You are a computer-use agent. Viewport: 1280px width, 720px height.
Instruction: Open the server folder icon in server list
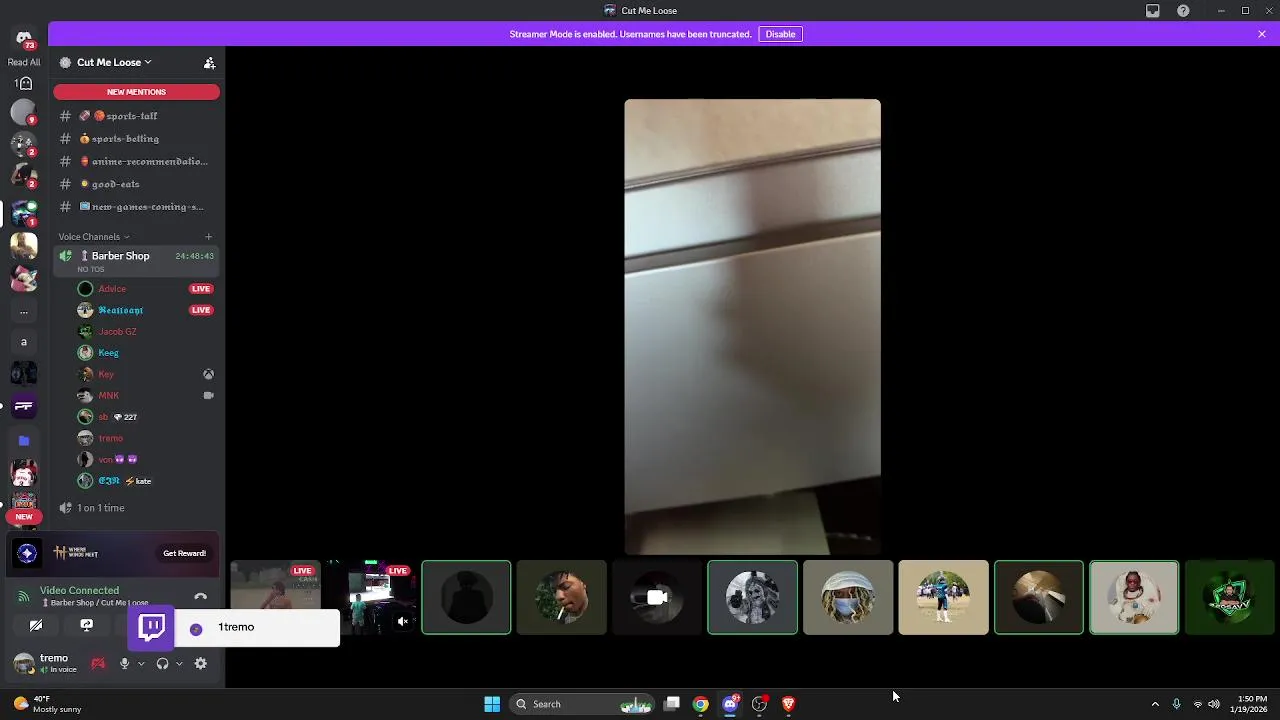(24, 440)
